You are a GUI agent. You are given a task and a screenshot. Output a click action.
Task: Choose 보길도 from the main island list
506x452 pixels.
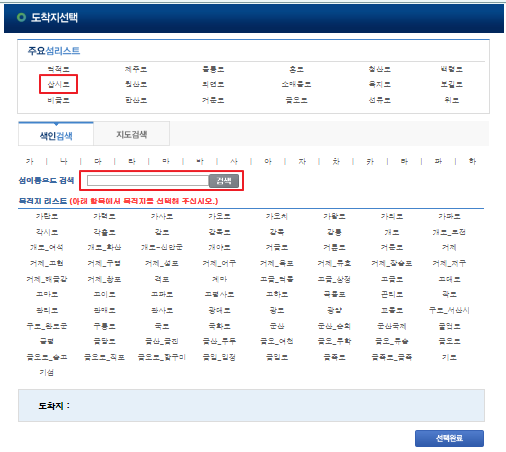(452, 84)
